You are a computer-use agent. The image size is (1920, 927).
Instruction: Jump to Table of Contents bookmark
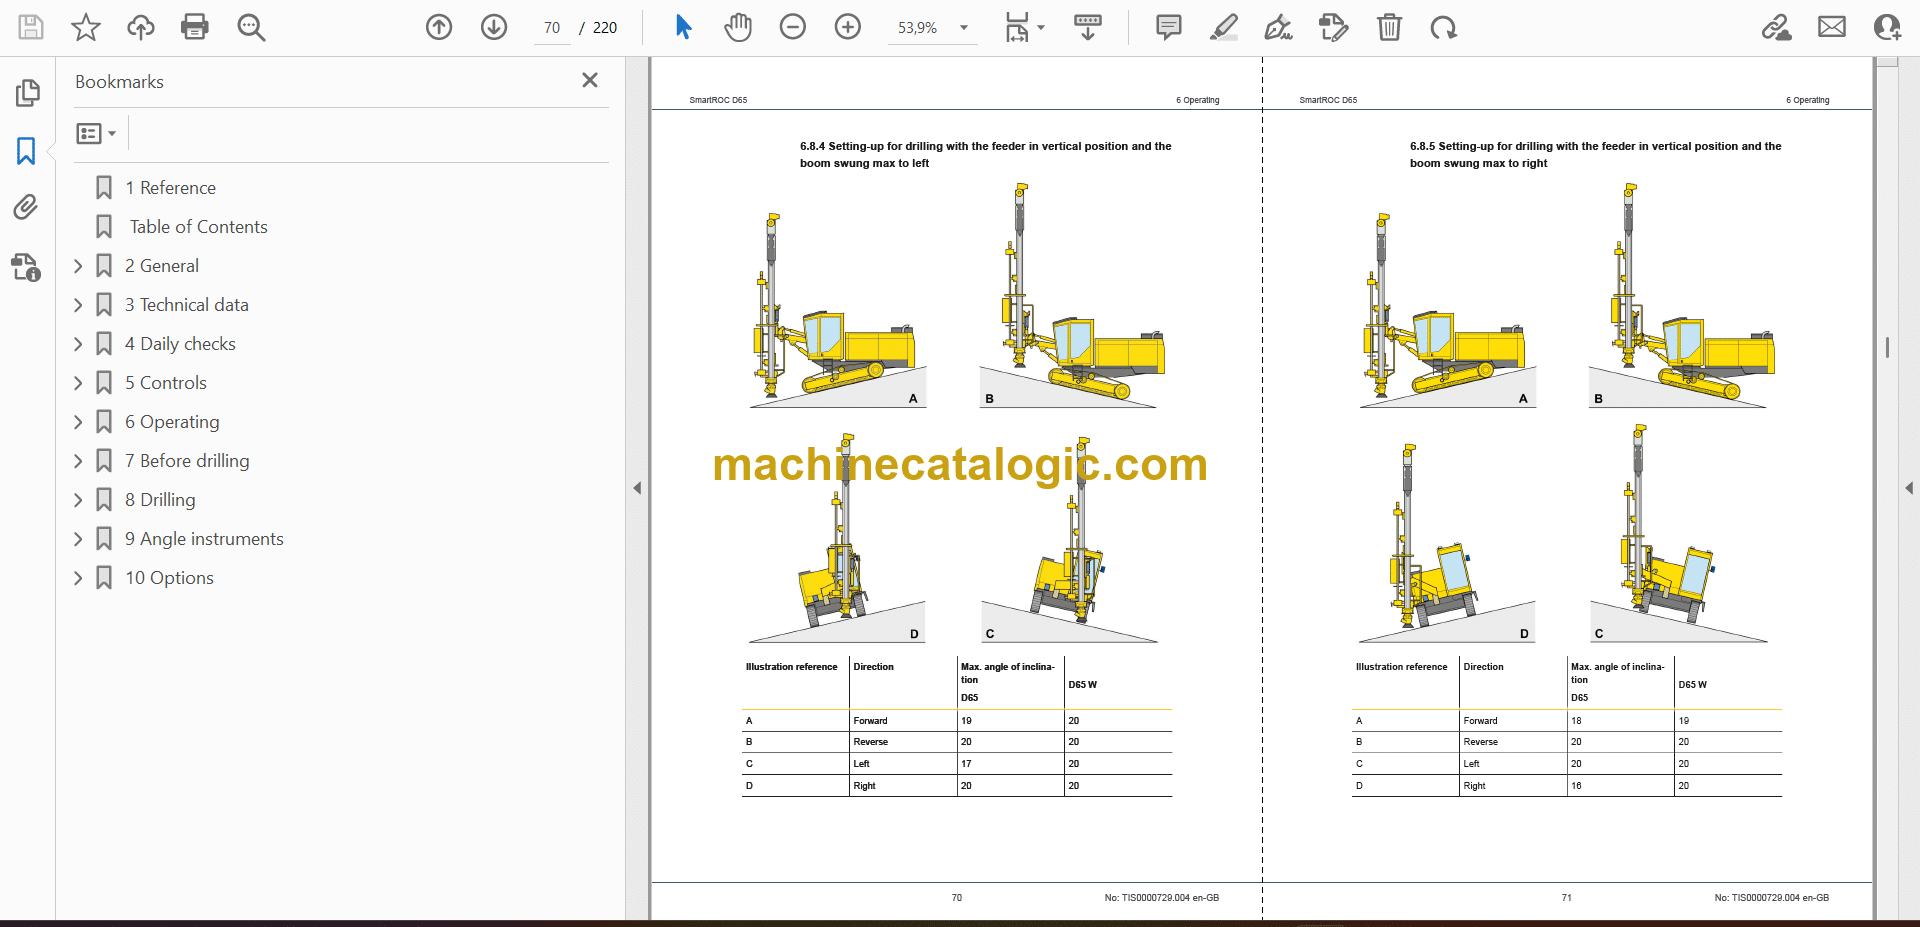(x=198, y=227)
